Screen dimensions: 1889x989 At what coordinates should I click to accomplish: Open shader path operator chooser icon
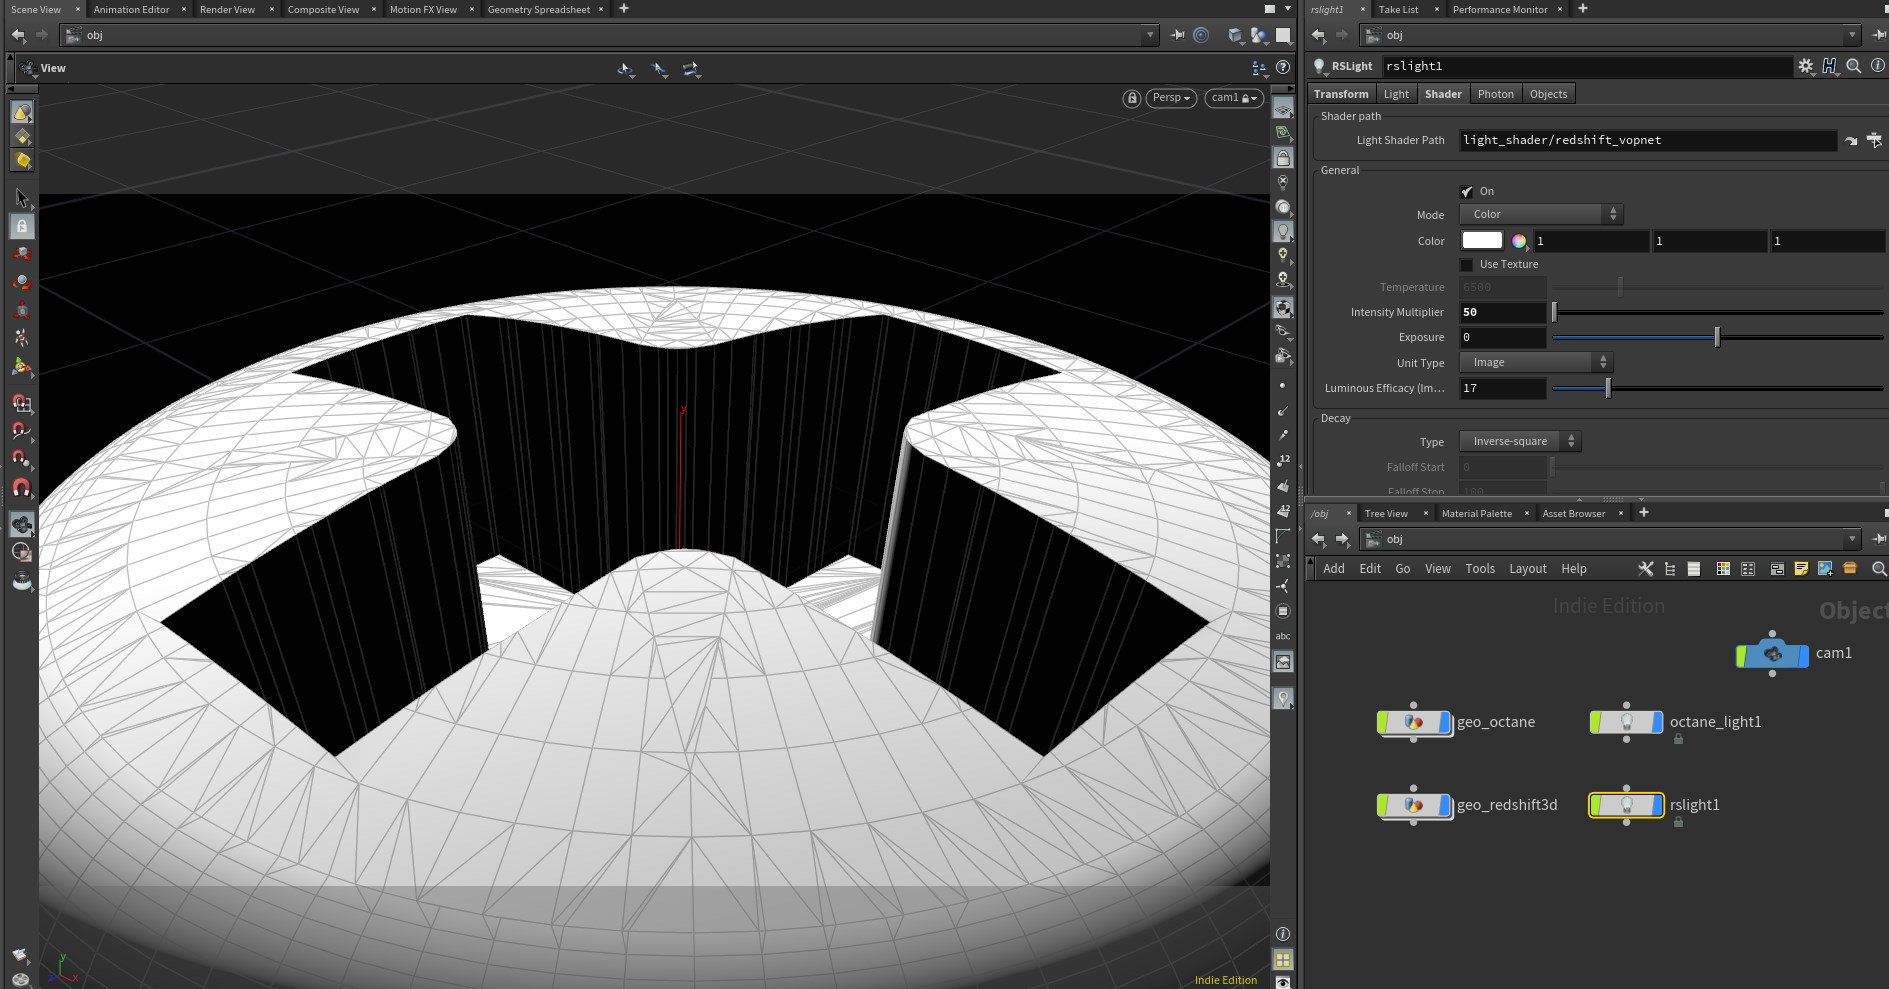pyautogui.click(x=1873, y=141)
